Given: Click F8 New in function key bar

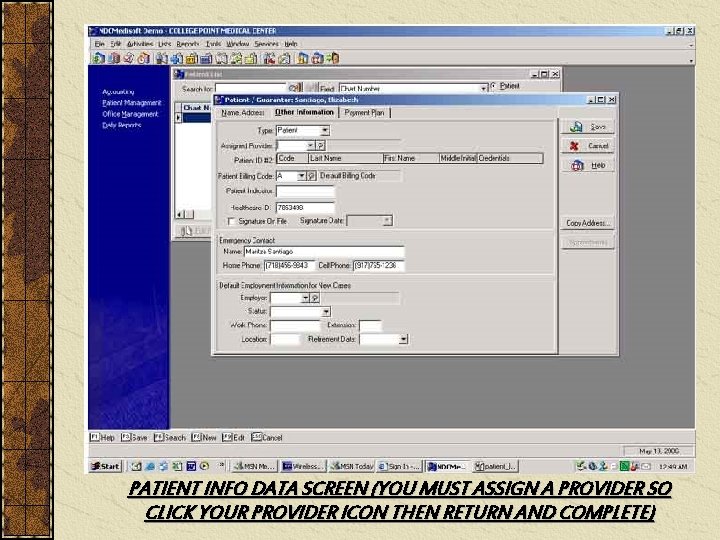Looking at the screenshot, I should coord(204,438).
